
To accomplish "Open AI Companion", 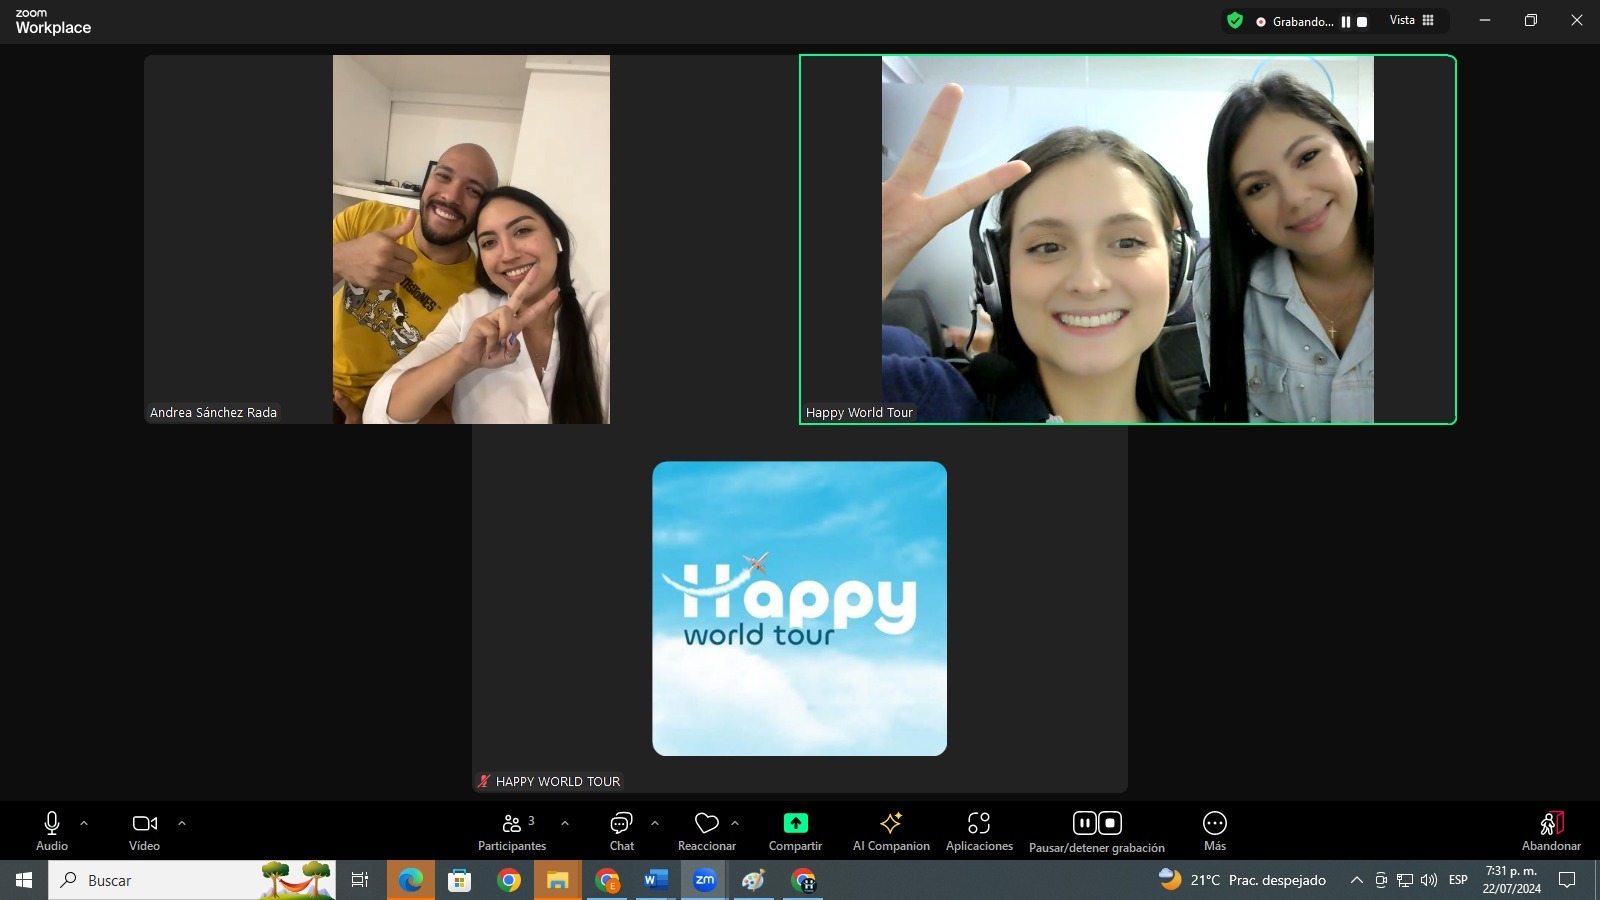I will [891, 831].
